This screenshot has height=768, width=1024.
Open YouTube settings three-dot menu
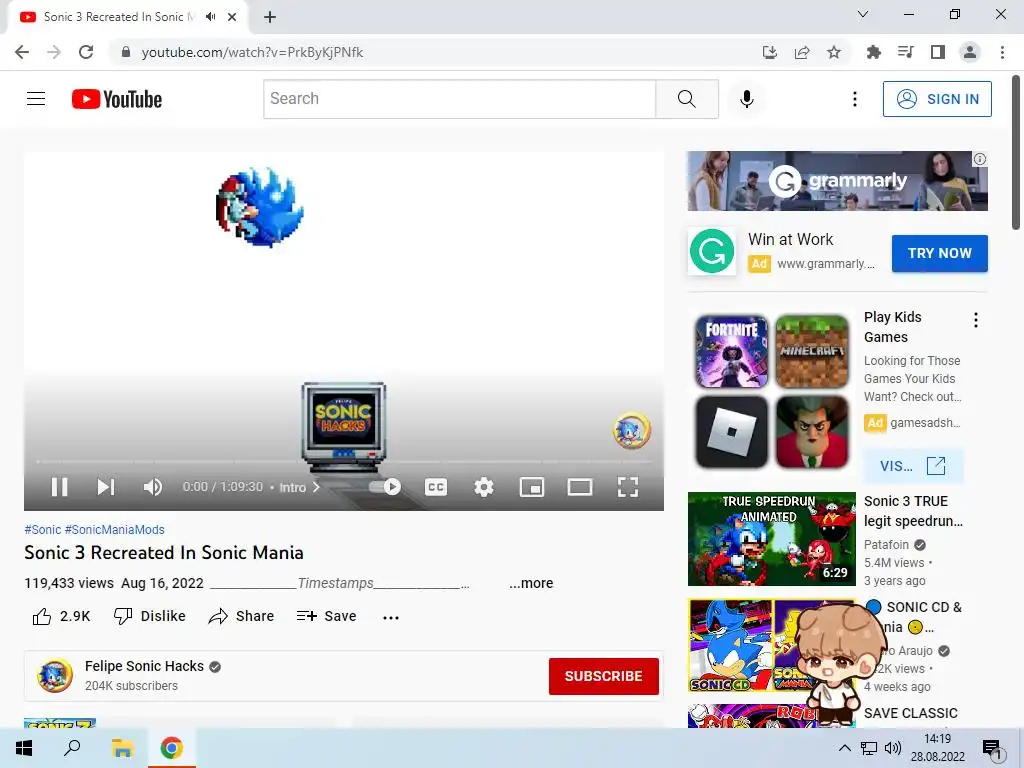854,99
